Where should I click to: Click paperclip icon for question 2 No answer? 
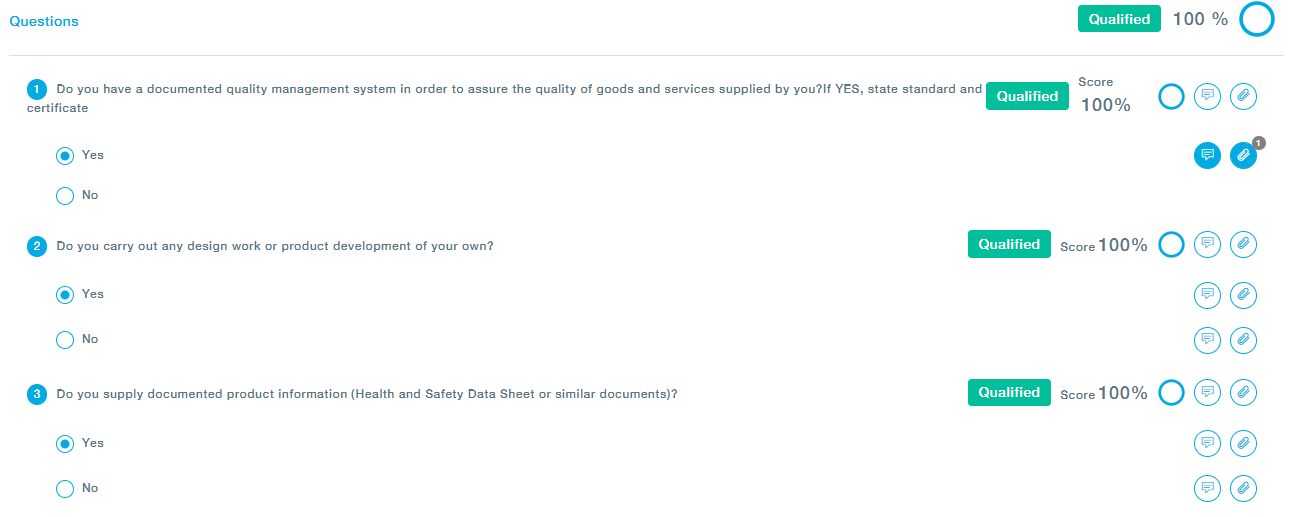[1243, 340]
